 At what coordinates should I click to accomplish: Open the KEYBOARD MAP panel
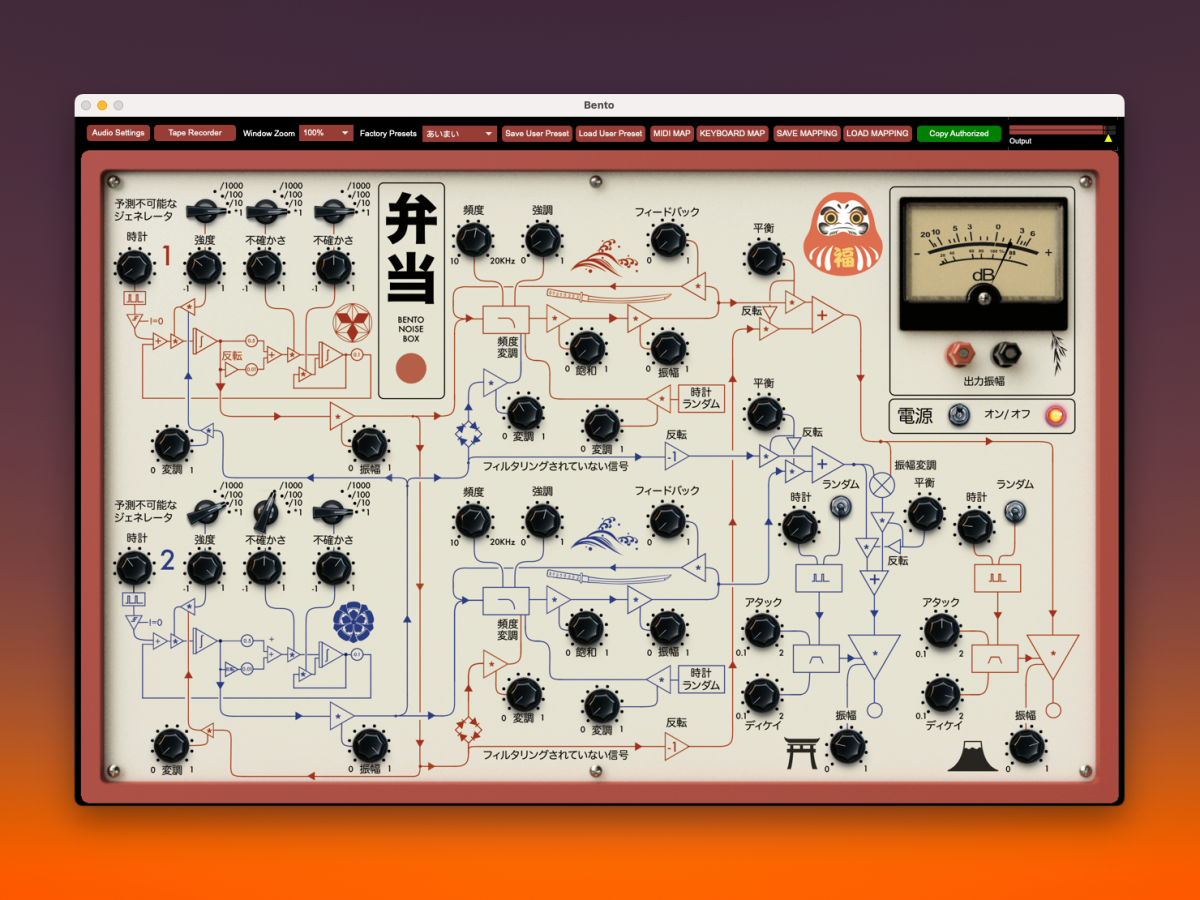click(x=732, y=133)
